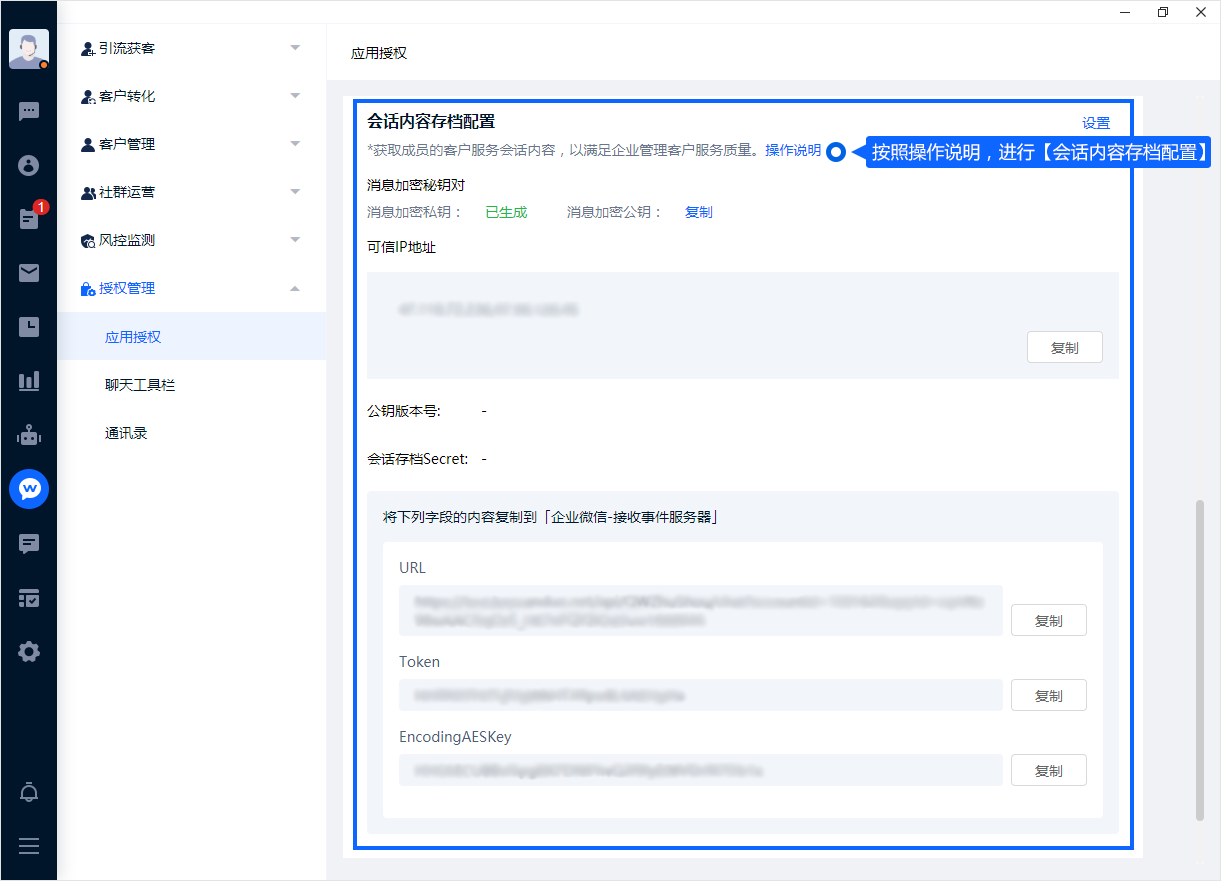Click the user avatar at top left

tap(28, 48)
